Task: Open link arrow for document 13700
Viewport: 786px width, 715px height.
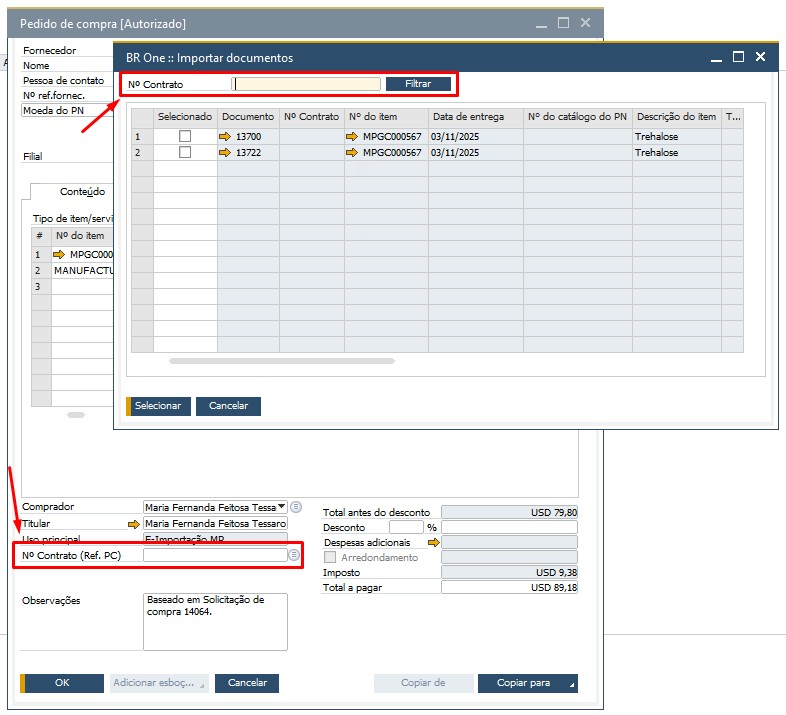Action: [x=226, y=136]
